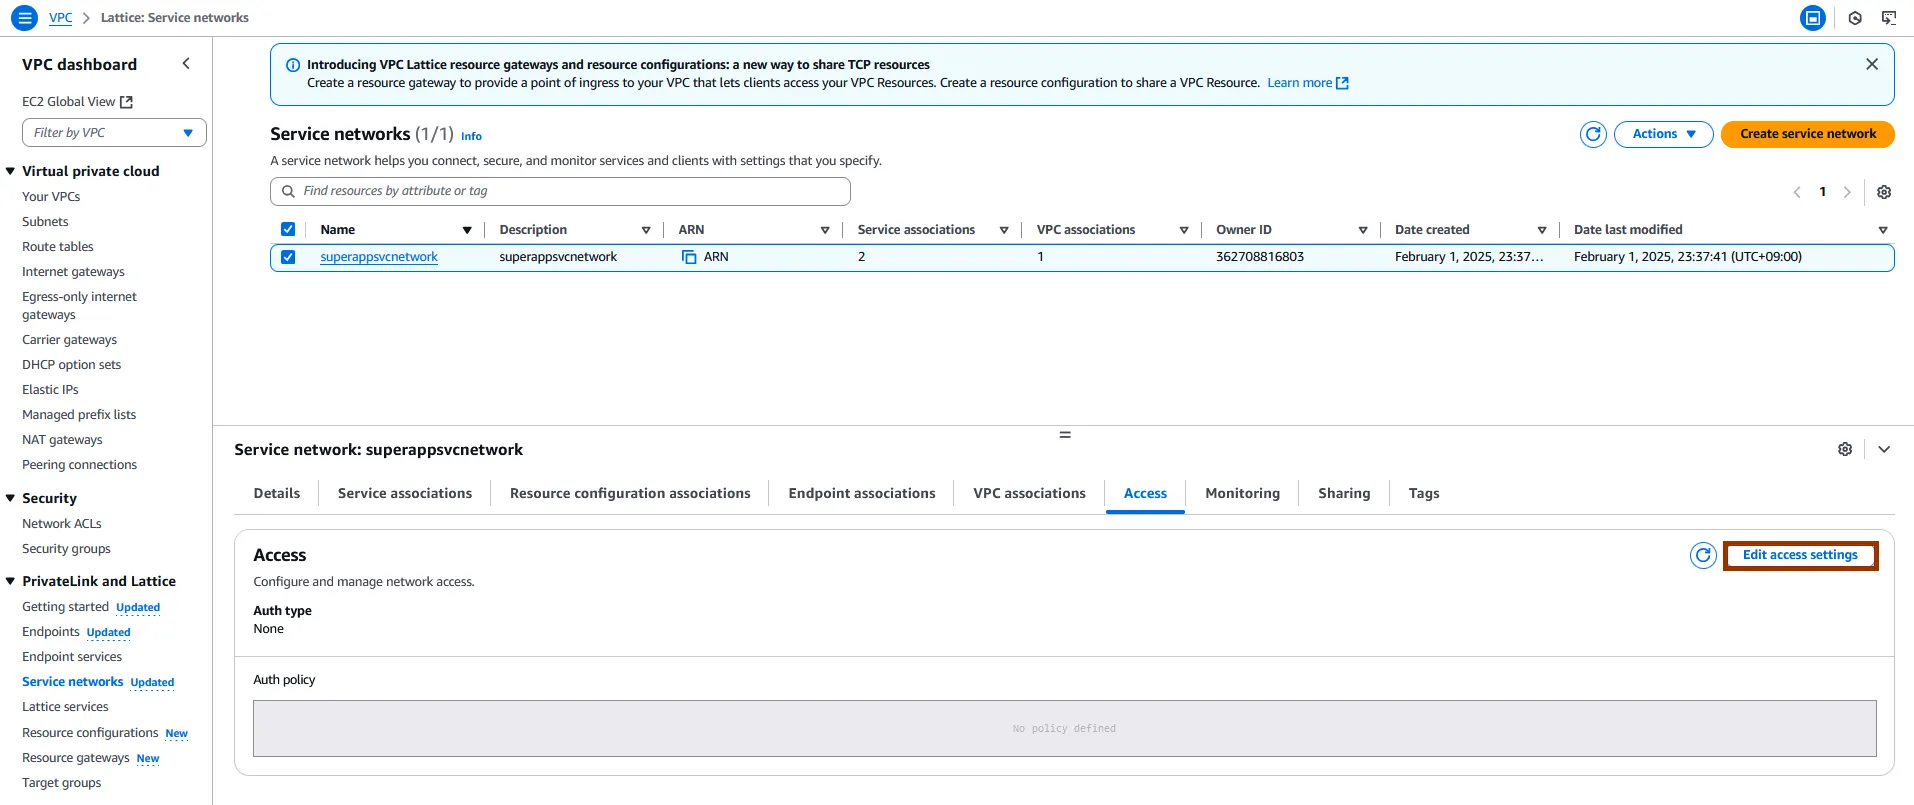Dismiss the VPC Lattice info banner
This screenshot has height=805, width=1914.
pos(1872,64)
